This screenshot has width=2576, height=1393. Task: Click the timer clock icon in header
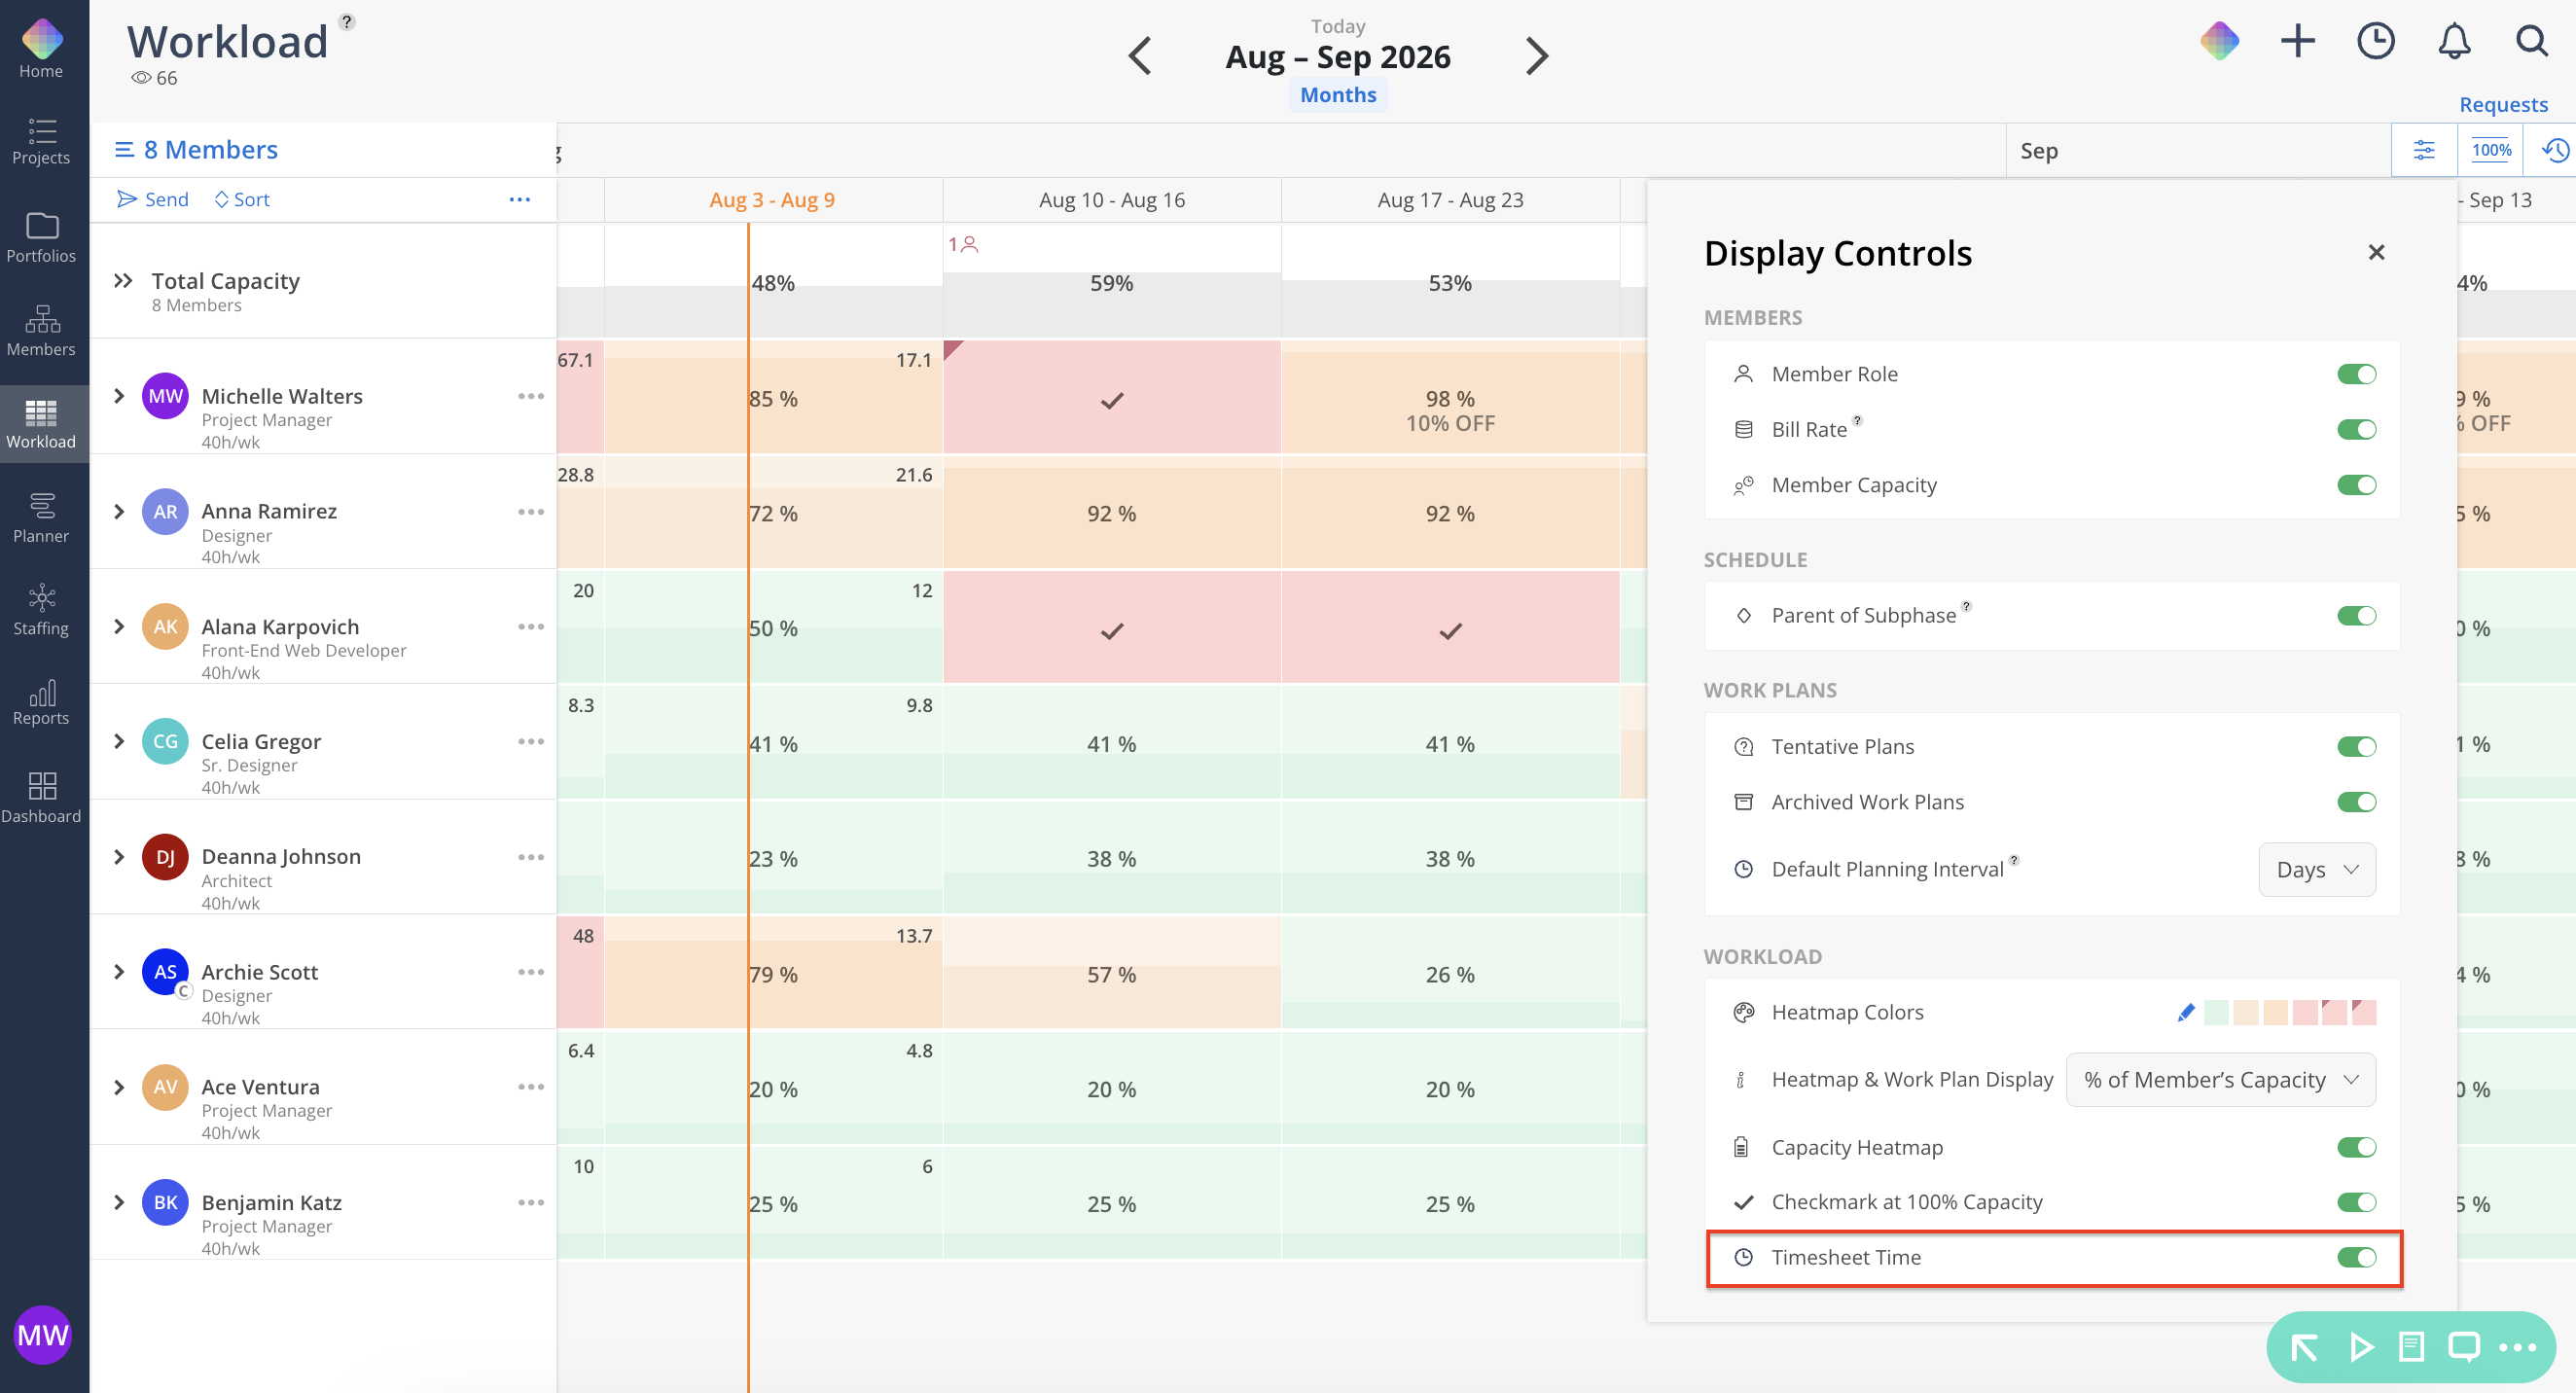coord(2375,41)
